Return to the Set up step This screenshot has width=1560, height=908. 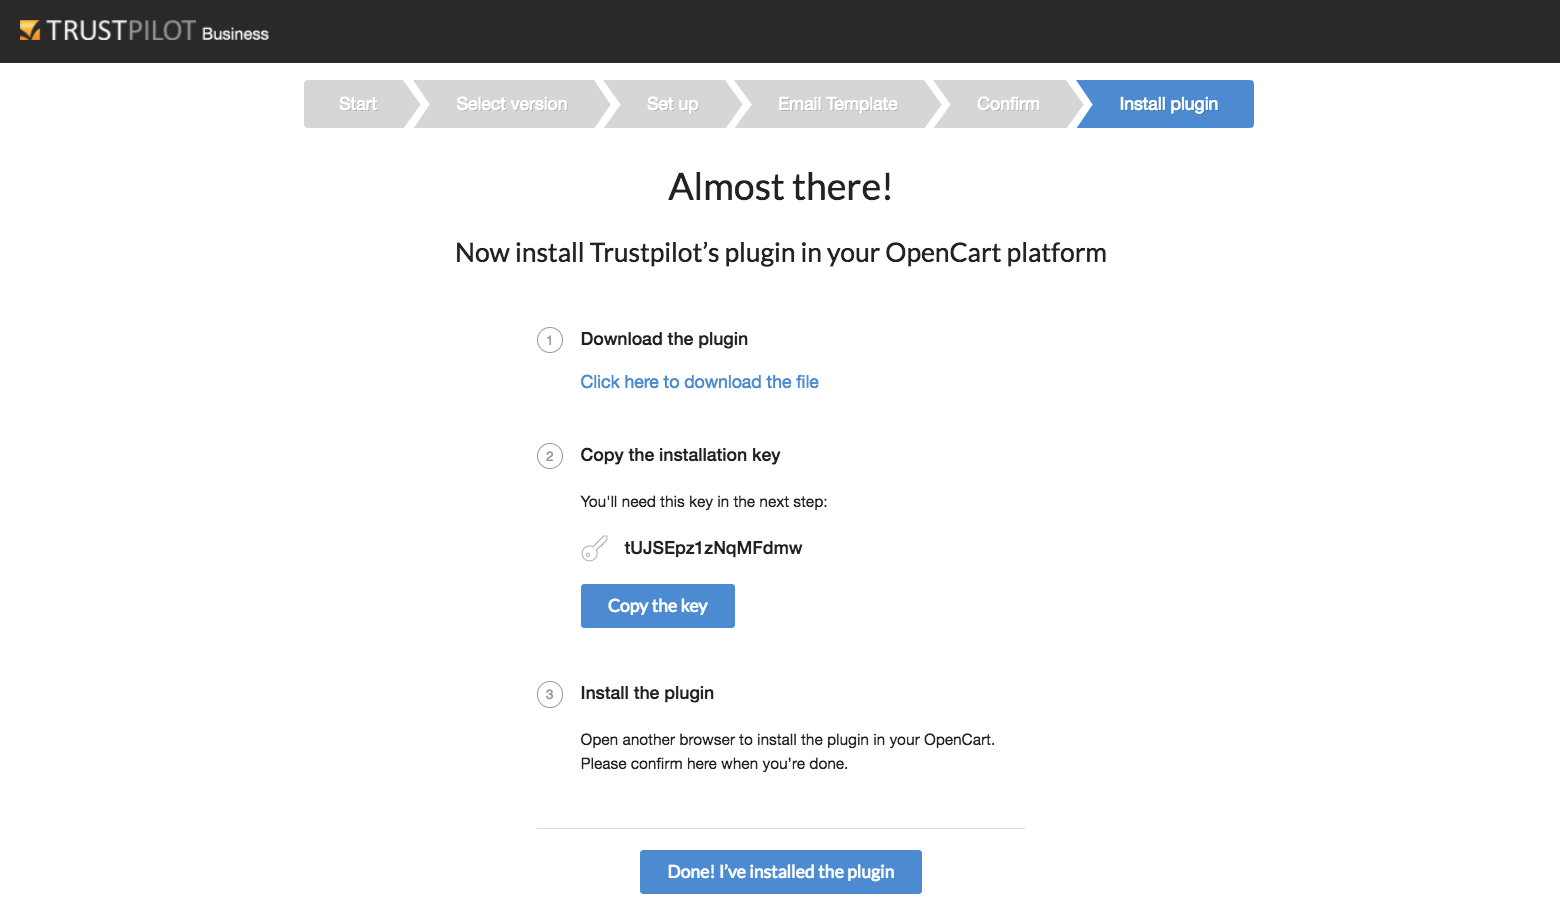tap(673, 104)
